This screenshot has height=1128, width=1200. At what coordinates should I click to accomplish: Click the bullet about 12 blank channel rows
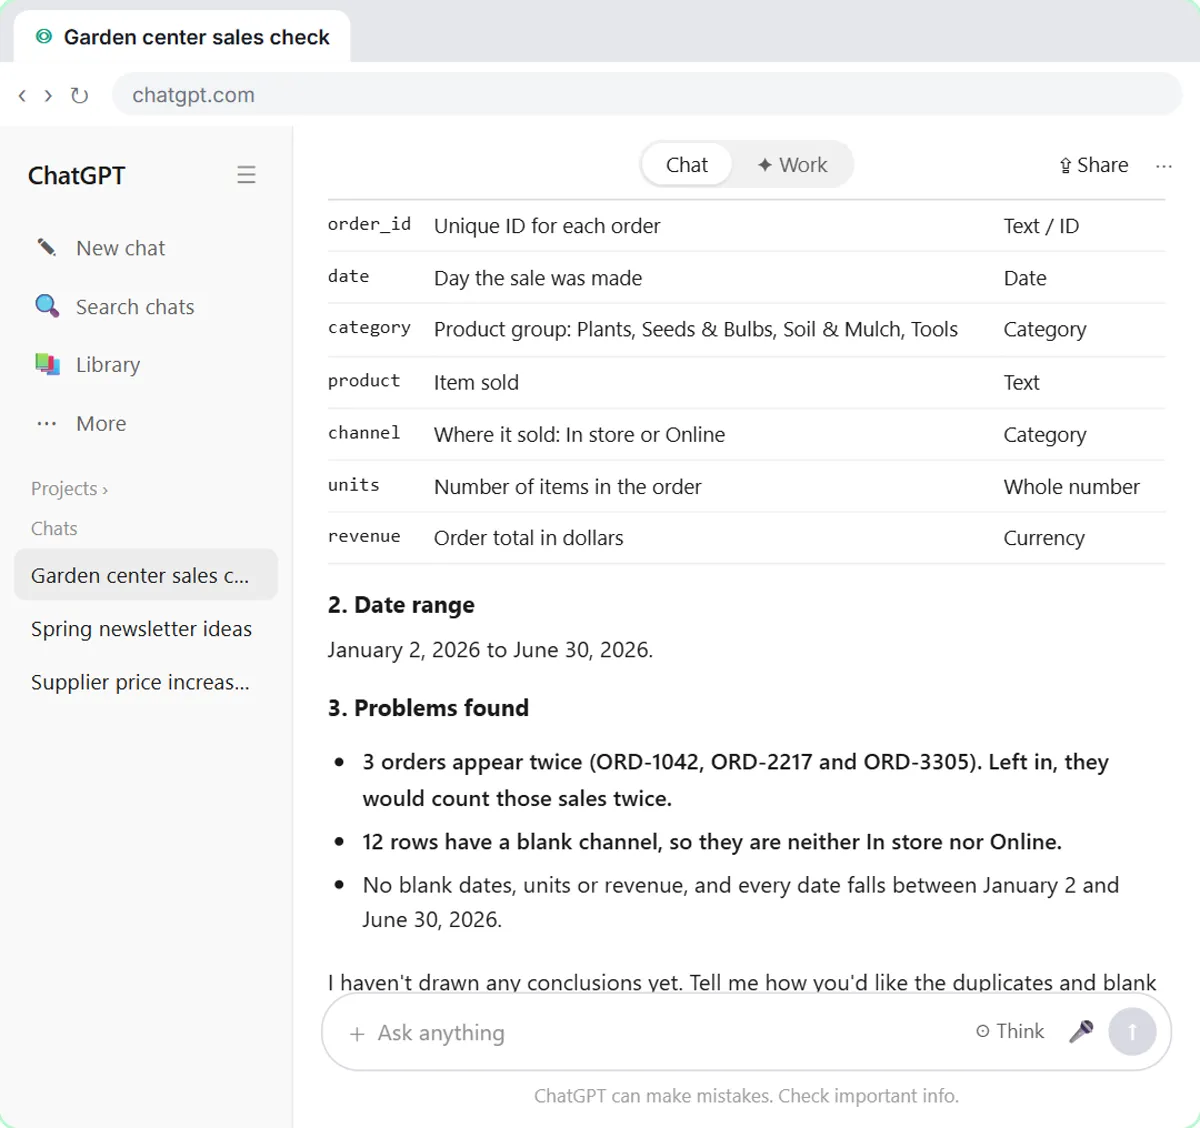coord(712,842)
